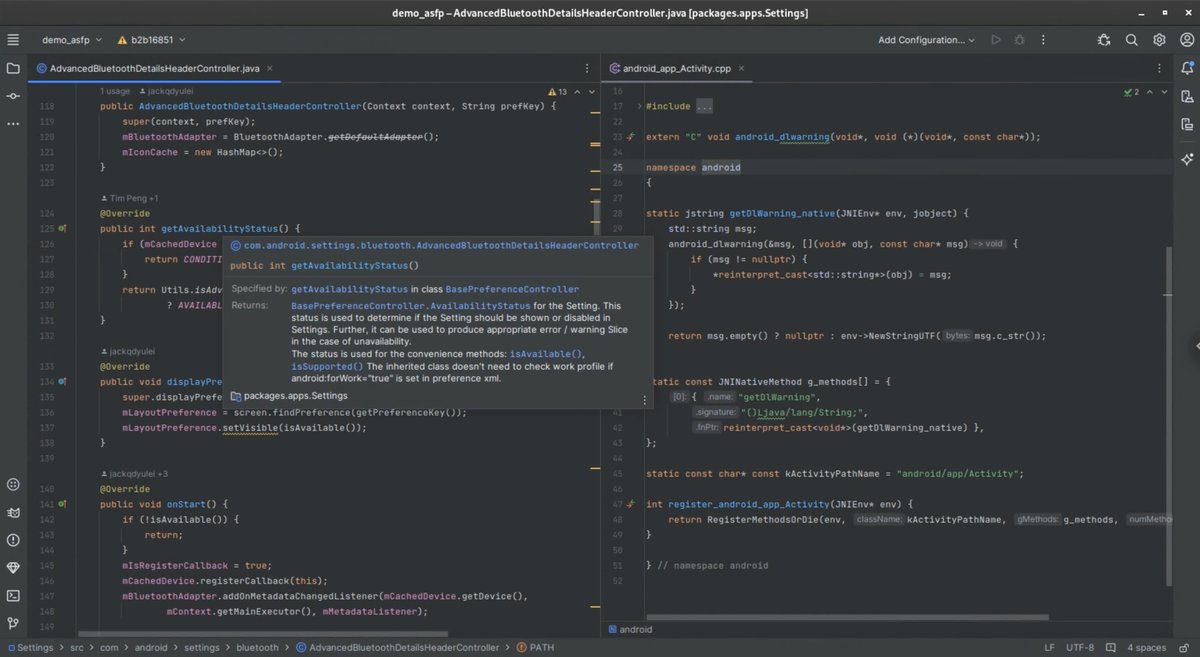Viewport: 1200px width, 657px height.
Task: Open the Commit tool window icon
Action: coord(13,96)
